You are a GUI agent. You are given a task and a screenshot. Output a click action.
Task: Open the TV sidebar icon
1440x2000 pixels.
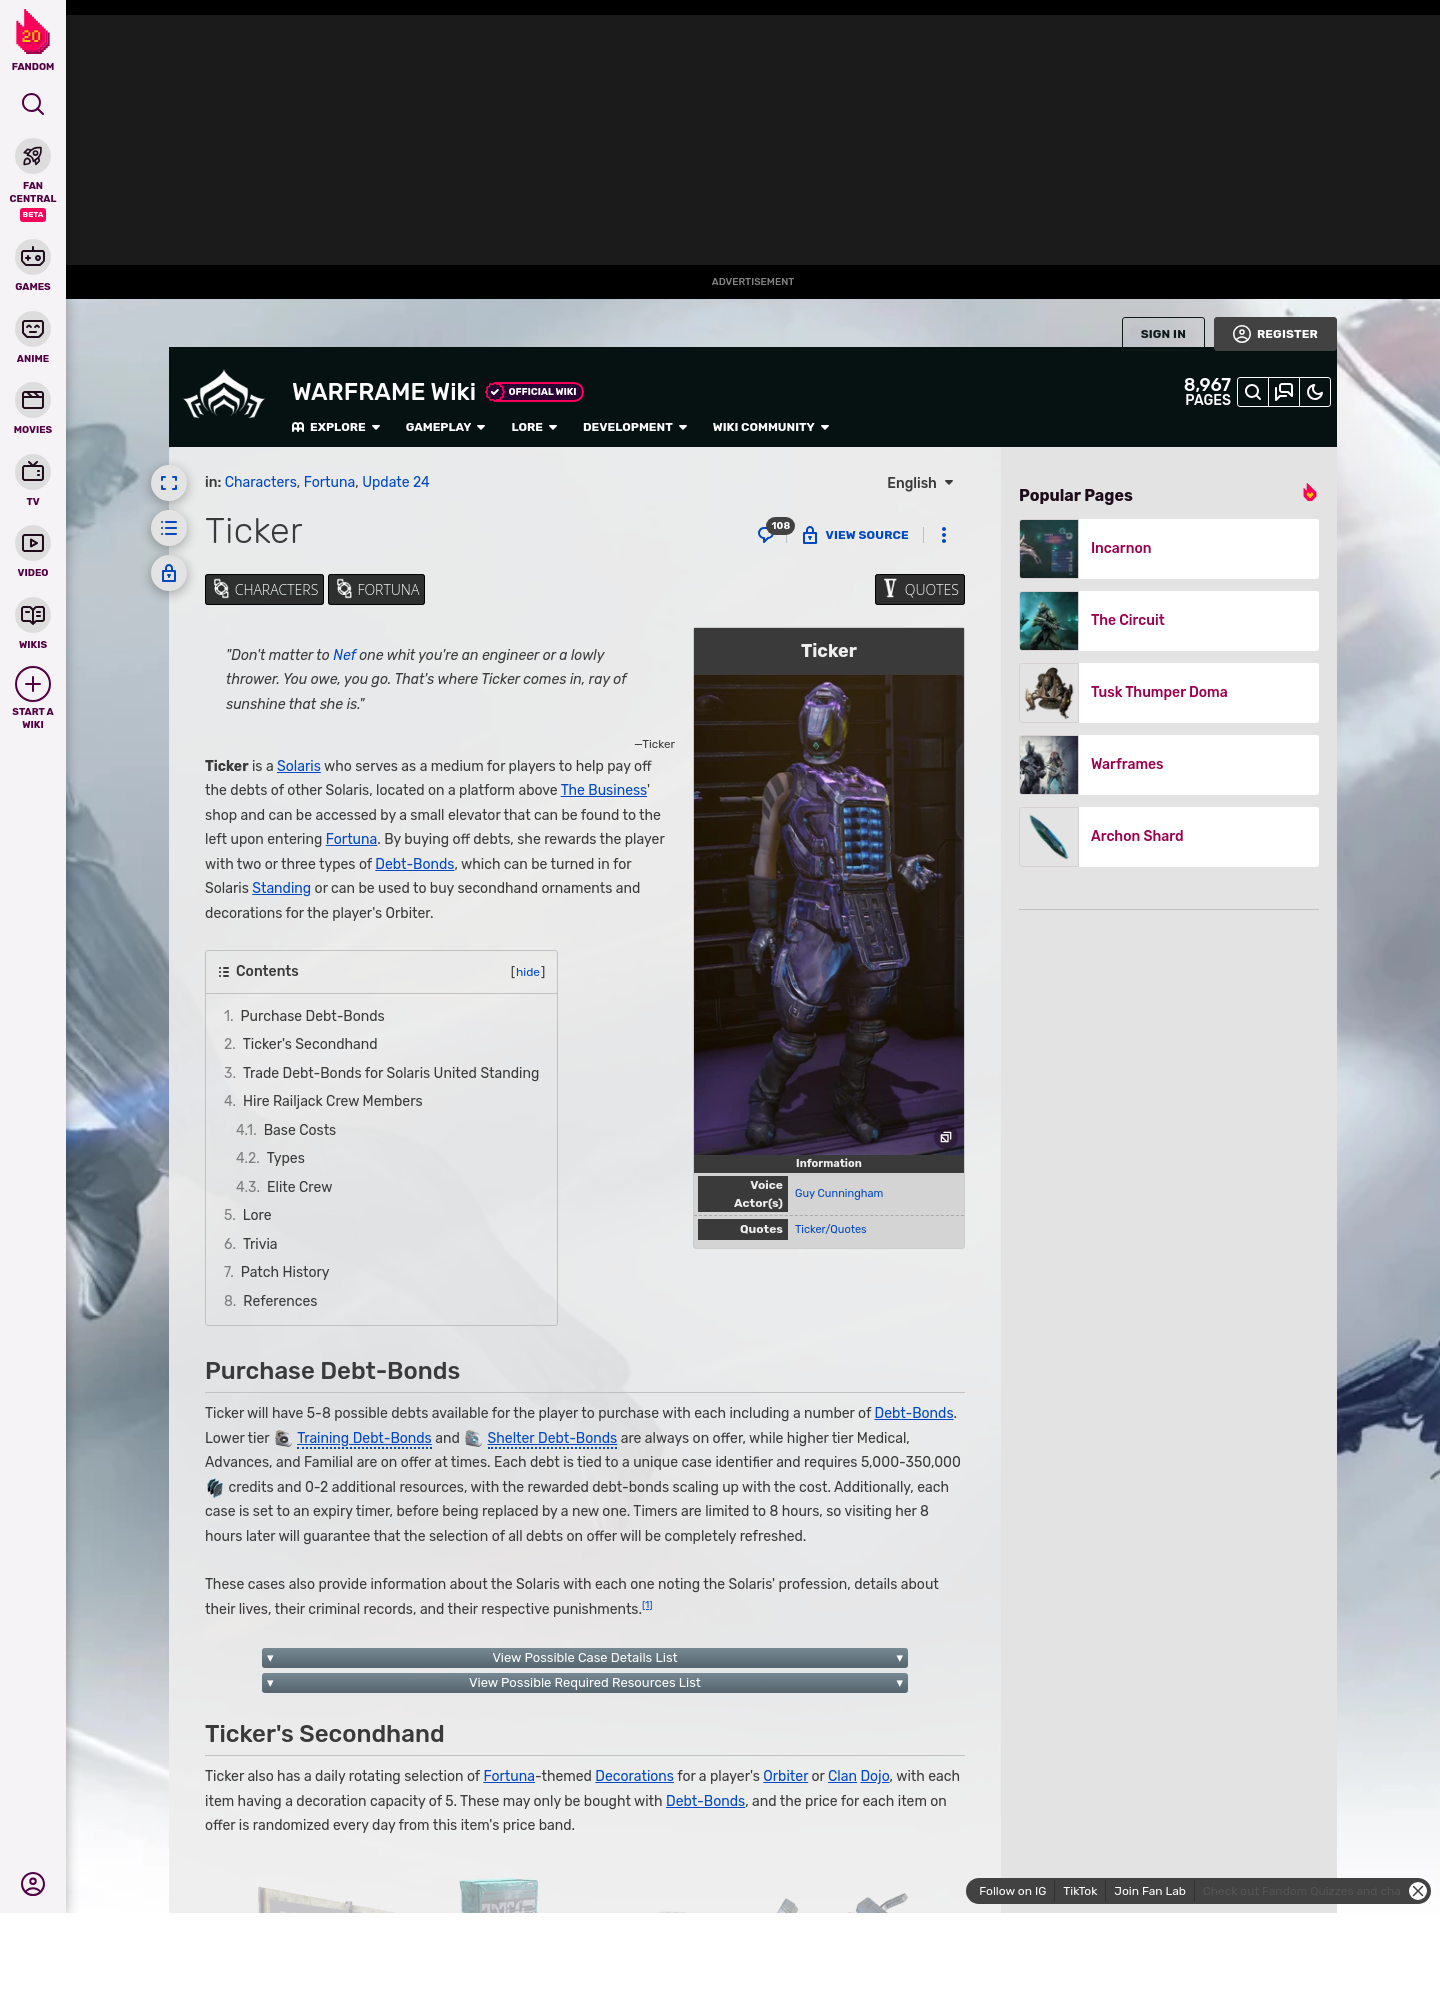(33, 472)
